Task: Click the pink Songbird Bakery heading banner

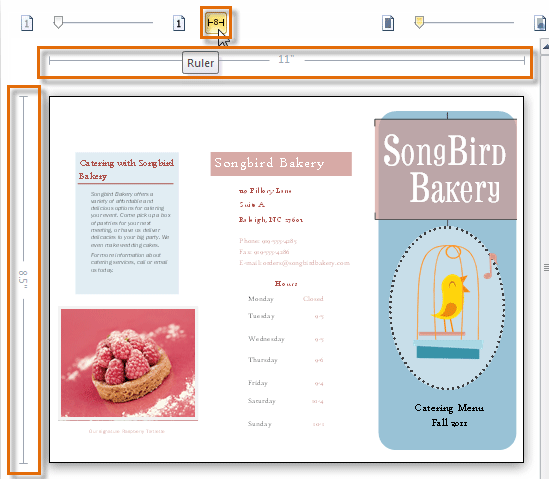Action: coord(281,164)
